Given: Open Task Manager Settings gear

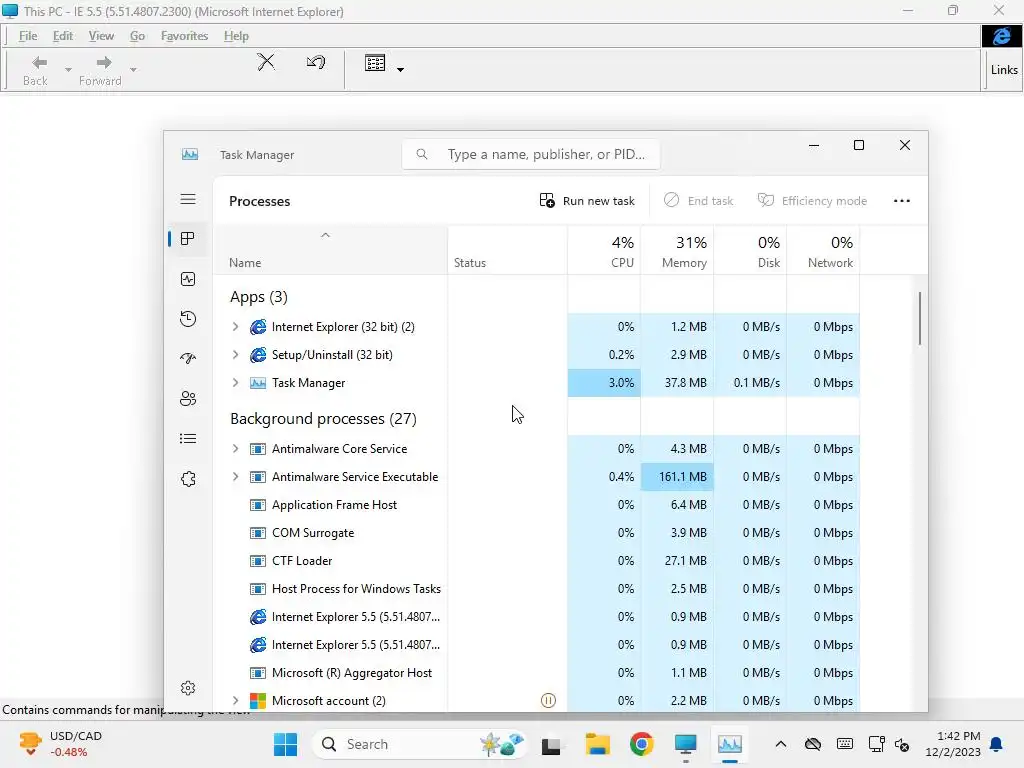Looking at the screenshot, I should click(x=188, y=688).
